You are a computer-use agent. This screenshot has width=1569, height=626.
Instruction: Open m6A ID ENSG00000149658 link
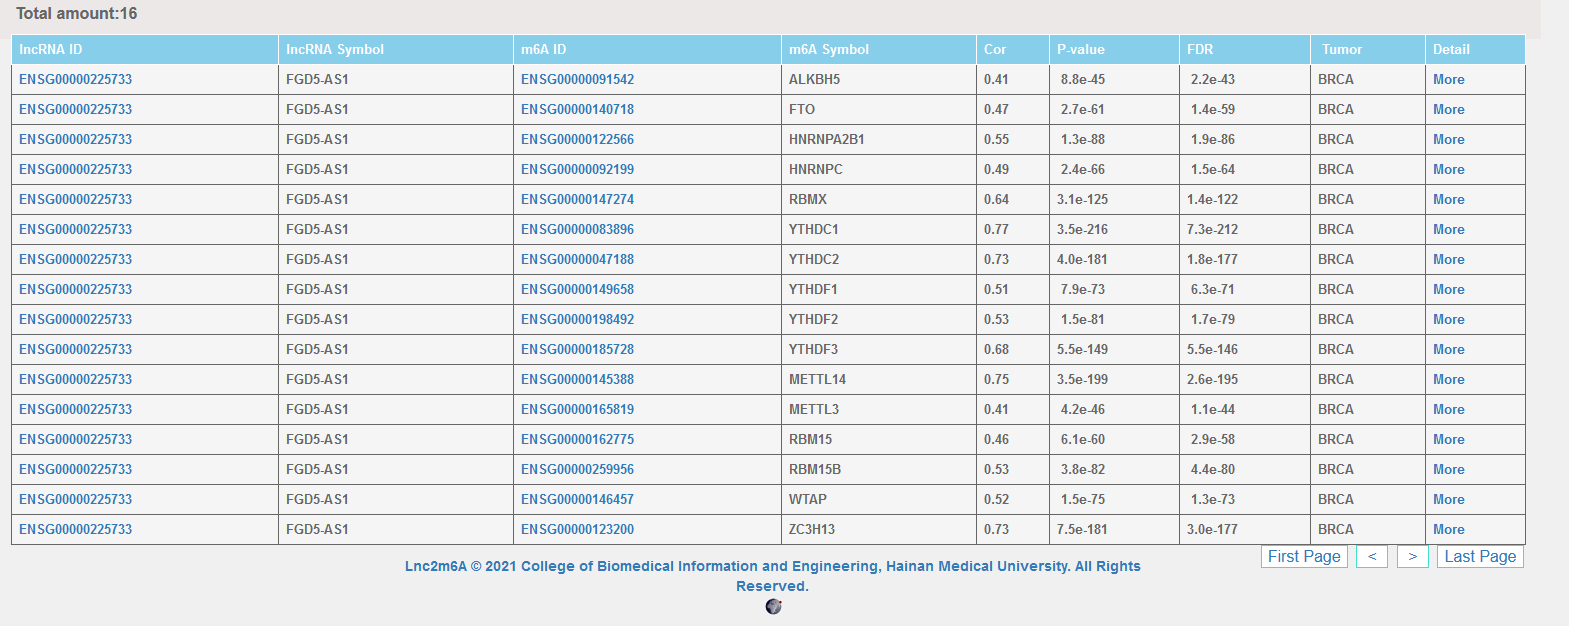coord(577,289)
